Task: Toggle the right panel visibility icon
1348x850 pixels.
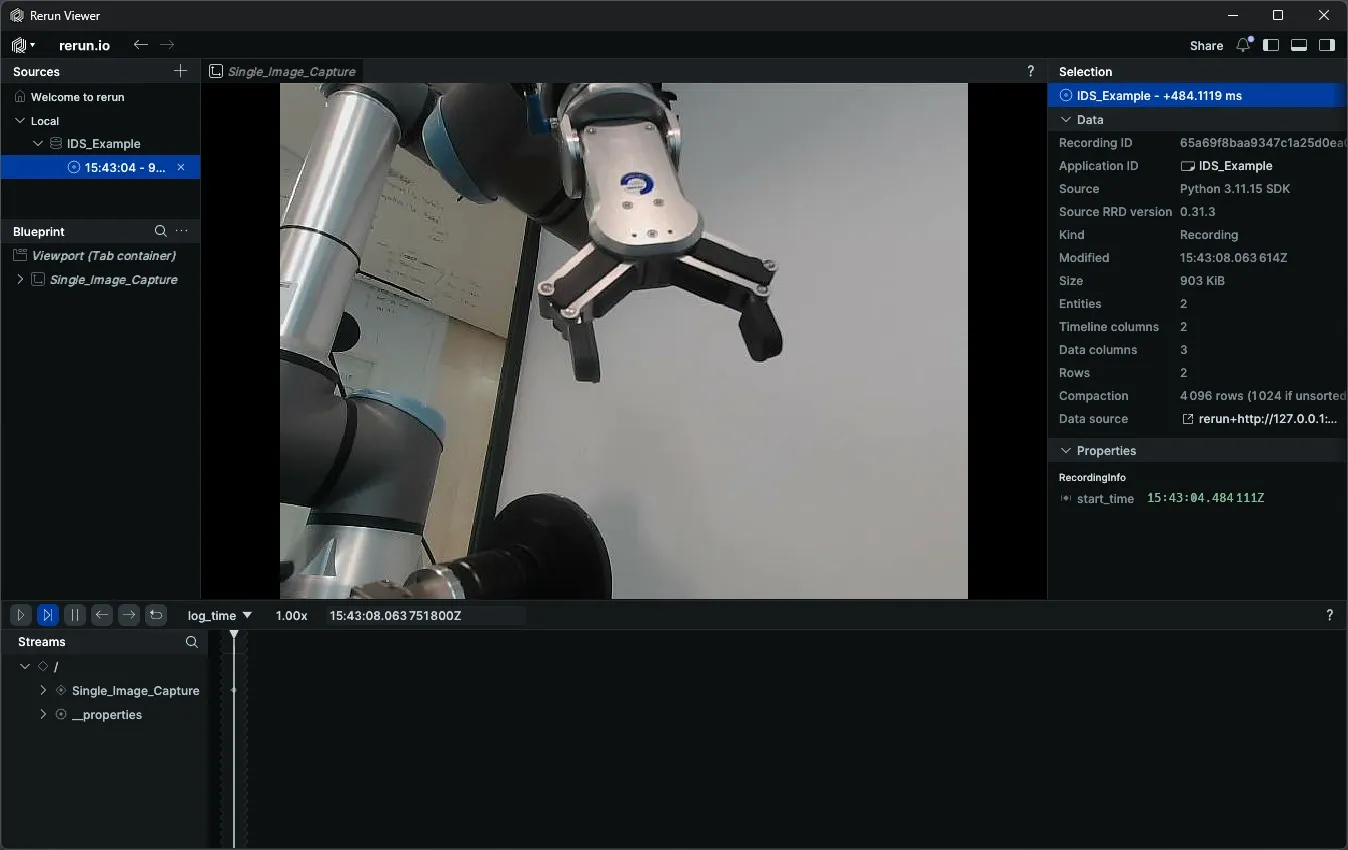Action: [x=1327, y=45]
